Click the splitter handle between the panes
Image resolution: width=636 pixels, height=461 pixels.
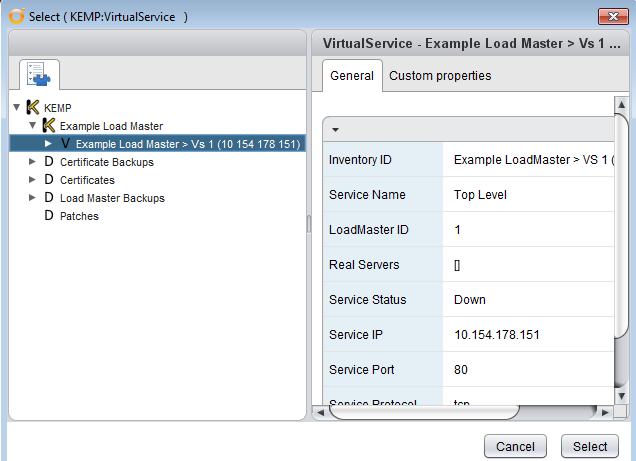[309, 224]
